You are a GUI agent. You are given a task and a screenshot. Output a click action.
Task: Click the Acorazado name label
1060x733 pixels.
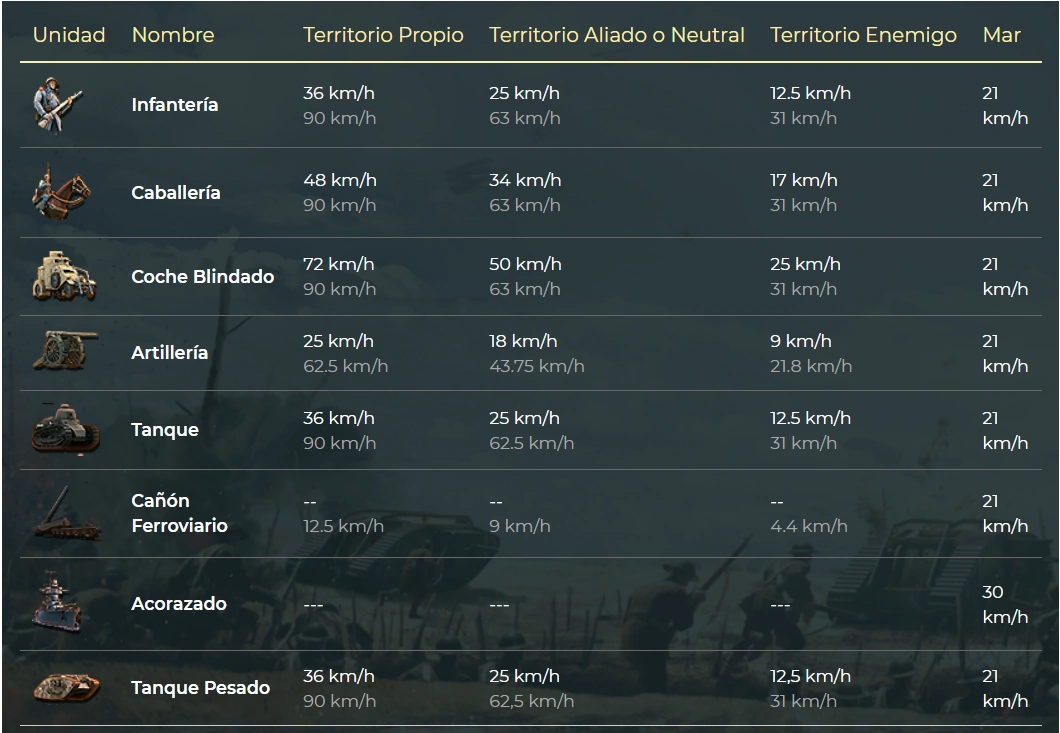click(179, 604)
